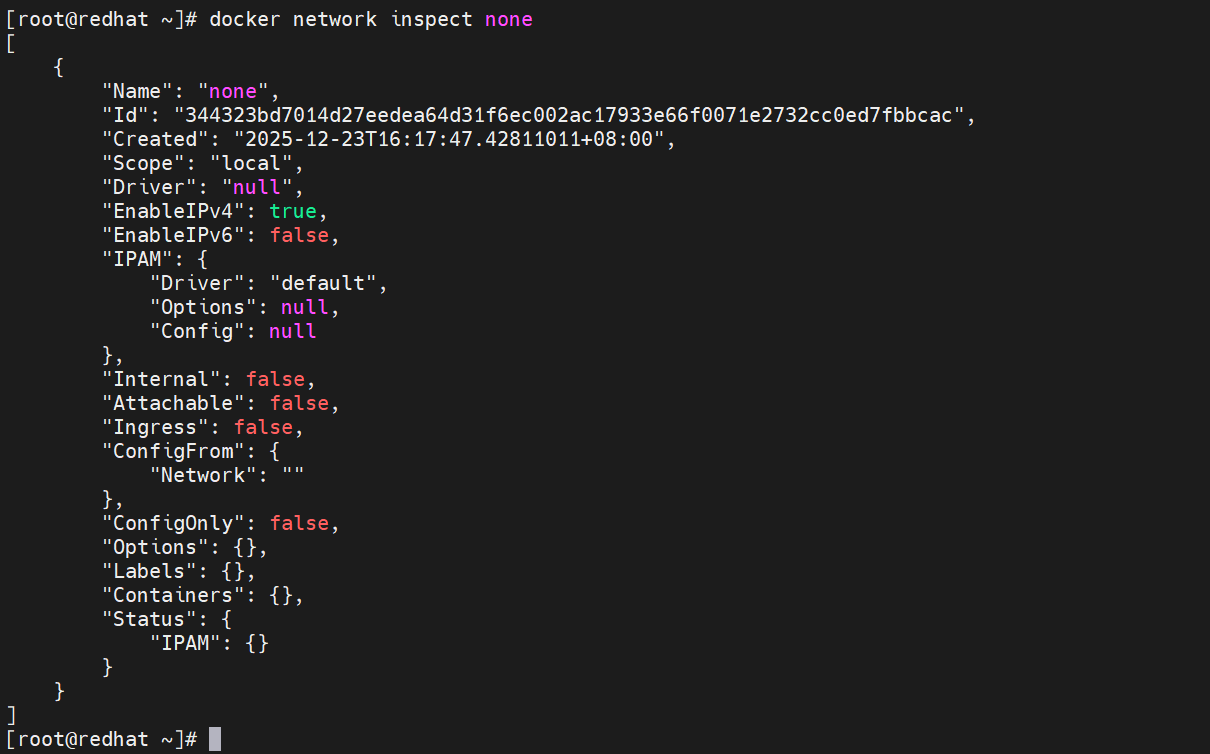The height and width of the screenshot is (754, 1210).
Task: Click the "Ingress" key name
Action: click(155, 427)
